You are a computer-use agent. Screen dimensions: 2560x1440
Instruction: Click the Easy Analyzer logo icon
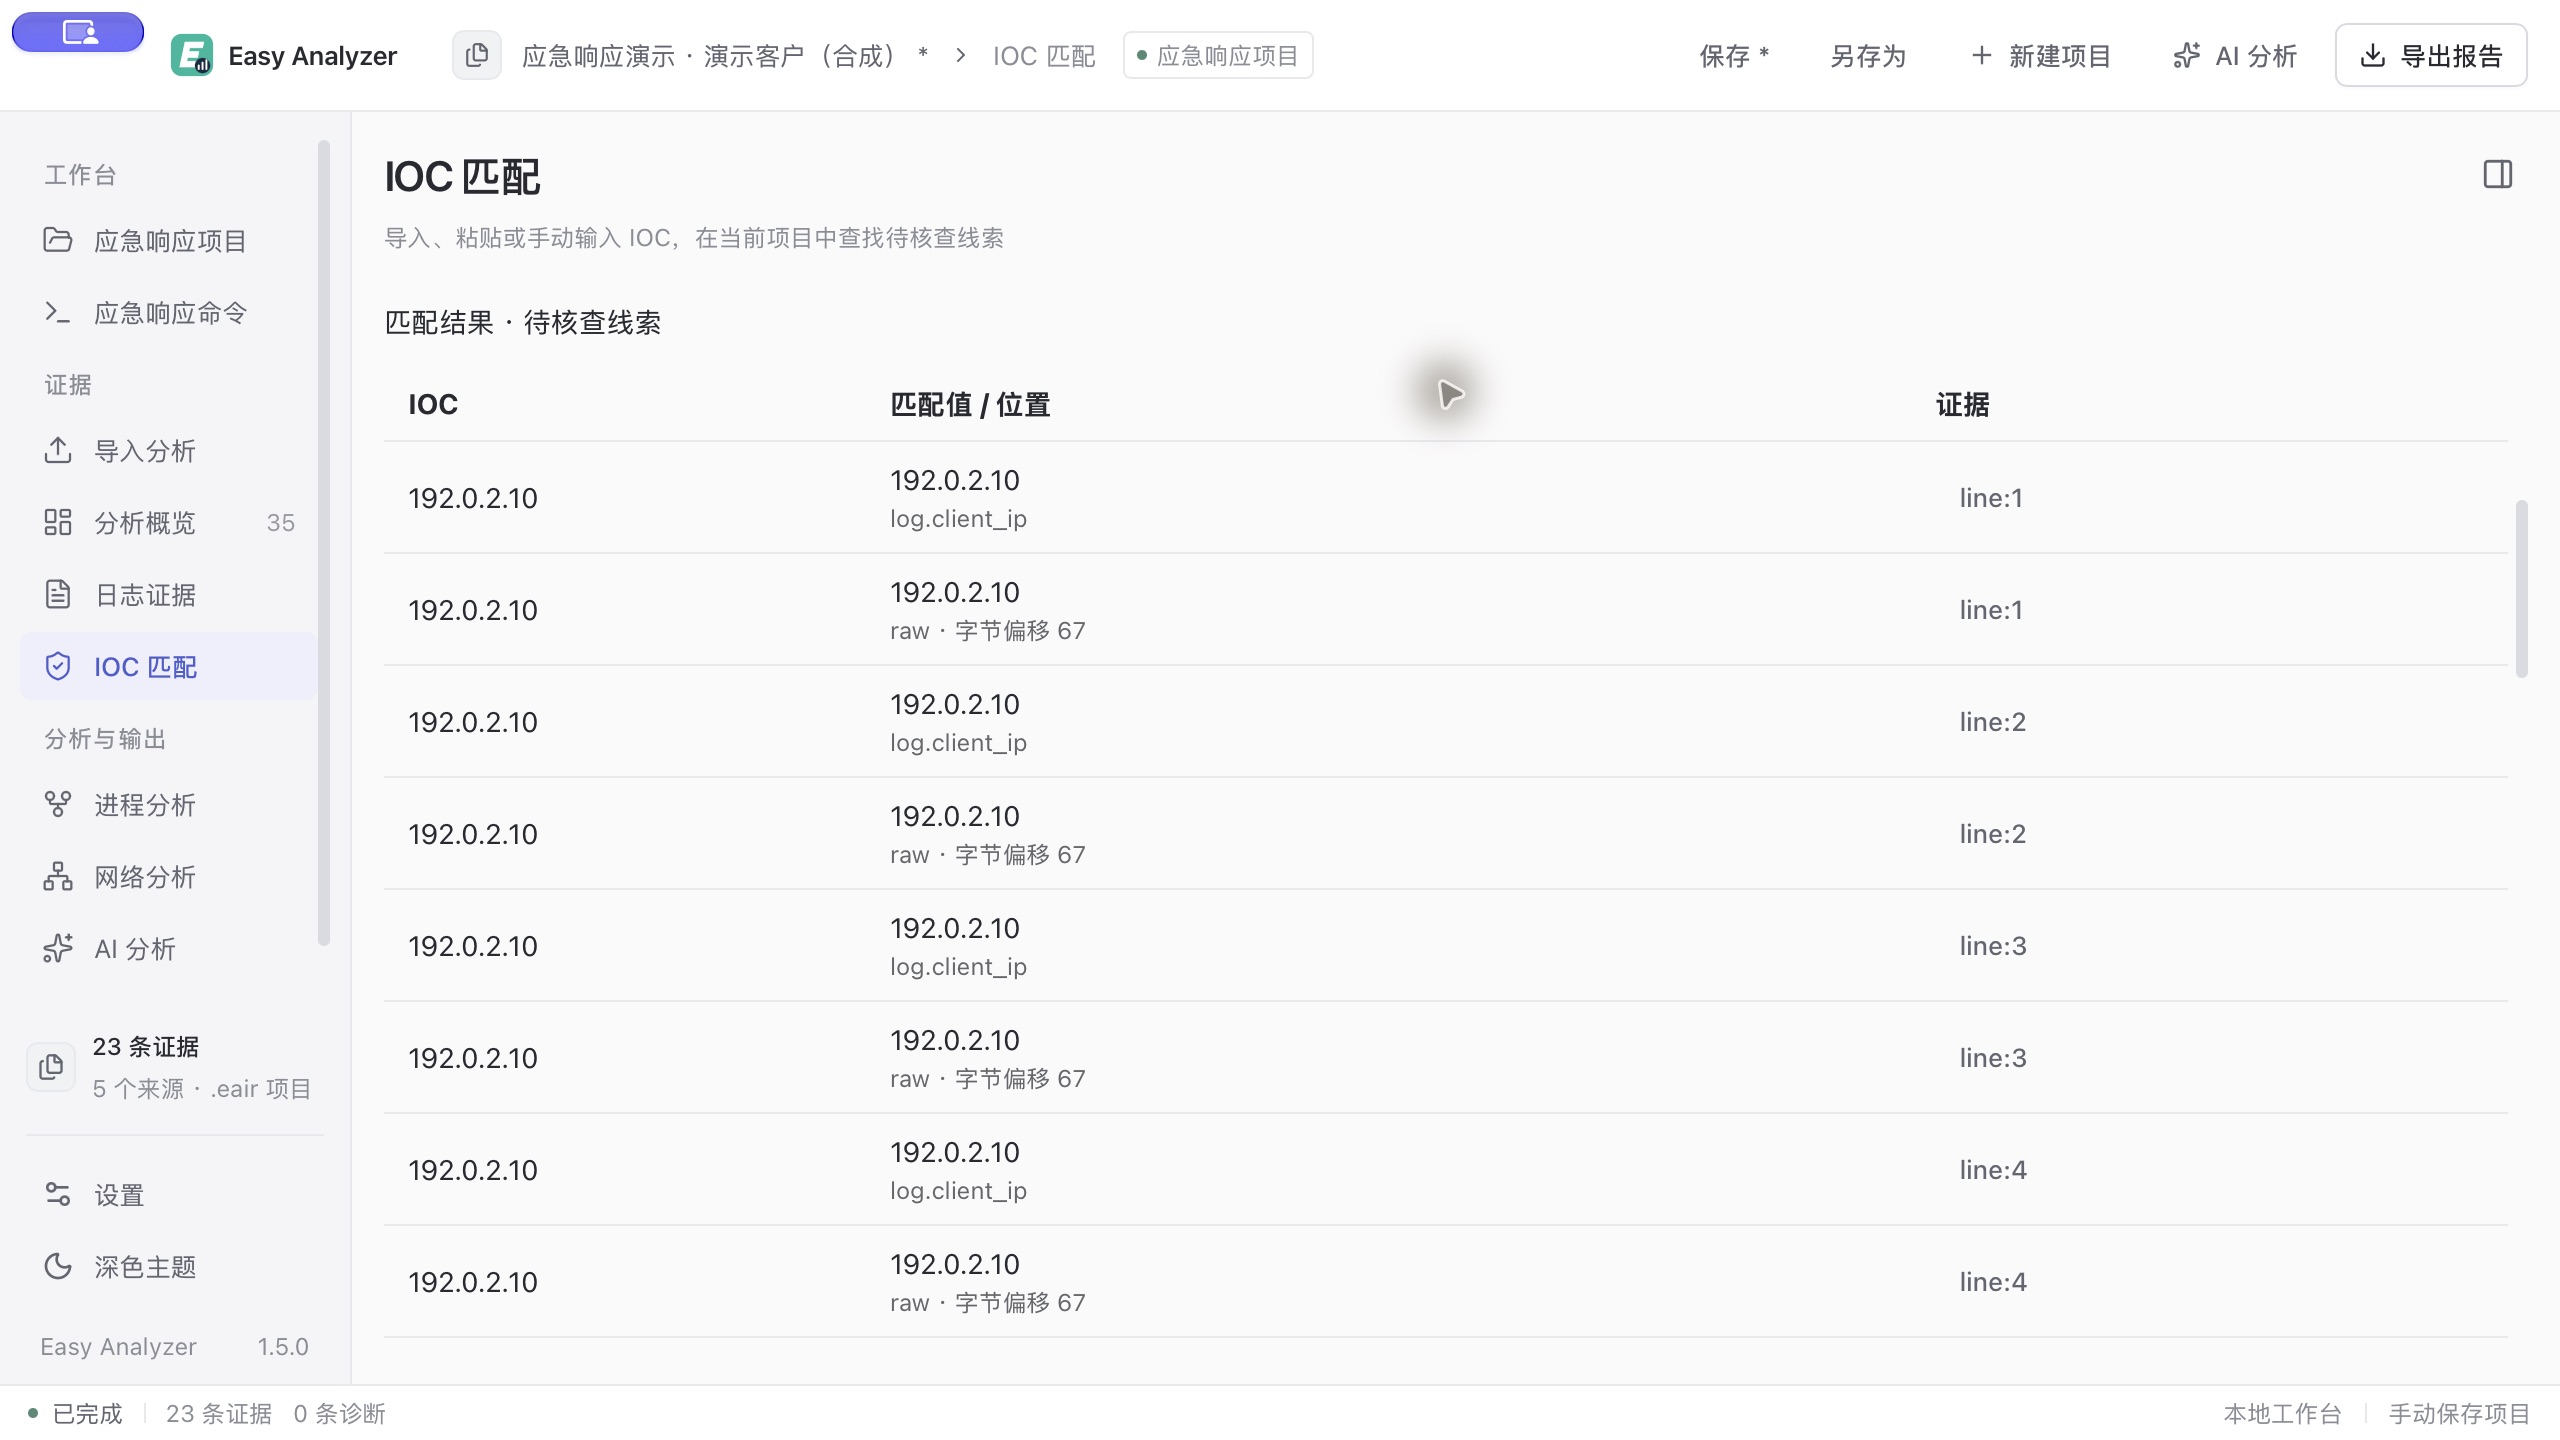[x=191, y=55]
